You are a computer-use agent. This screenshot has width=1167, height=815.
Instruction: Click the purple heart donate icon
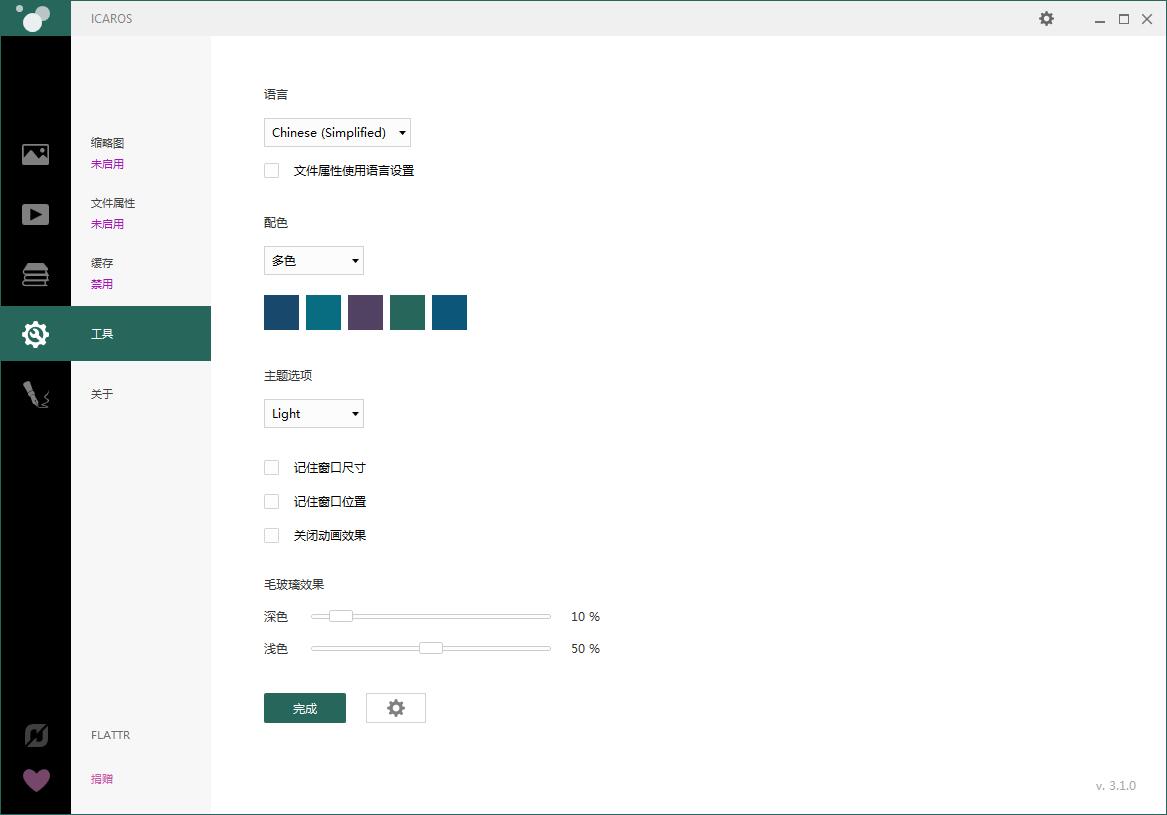36,779
